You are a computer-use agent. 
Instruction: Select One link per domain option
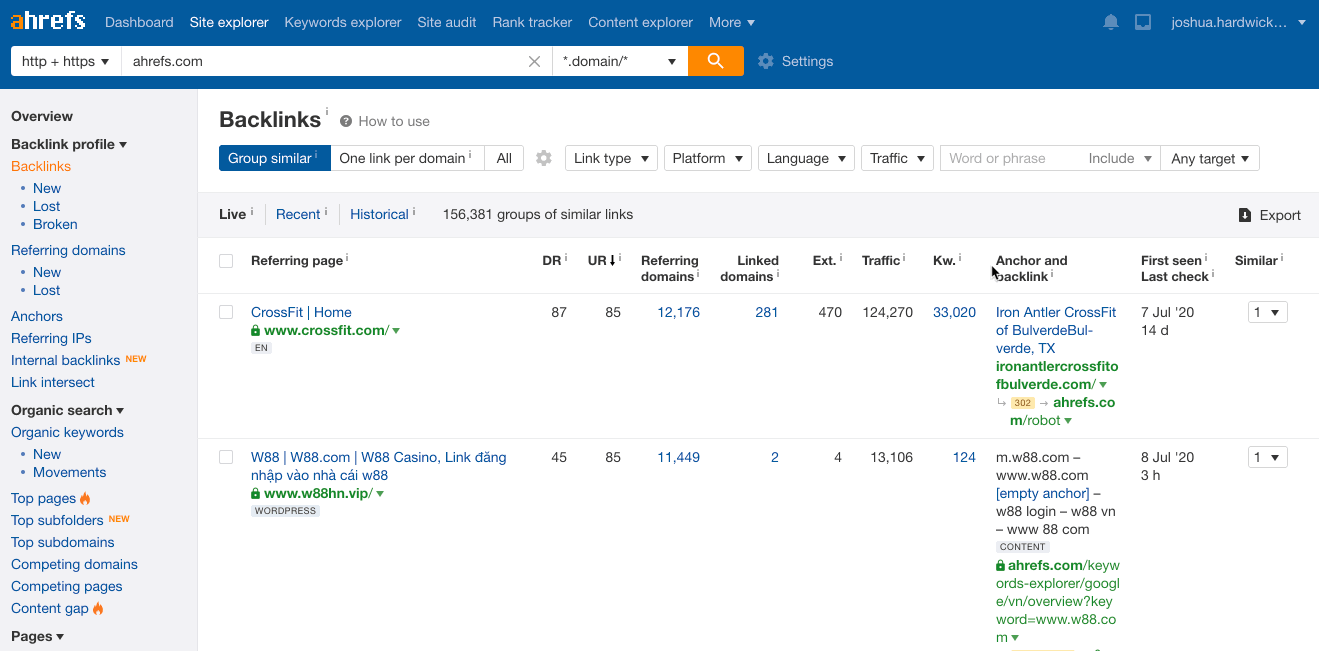[x=402, y=158]
